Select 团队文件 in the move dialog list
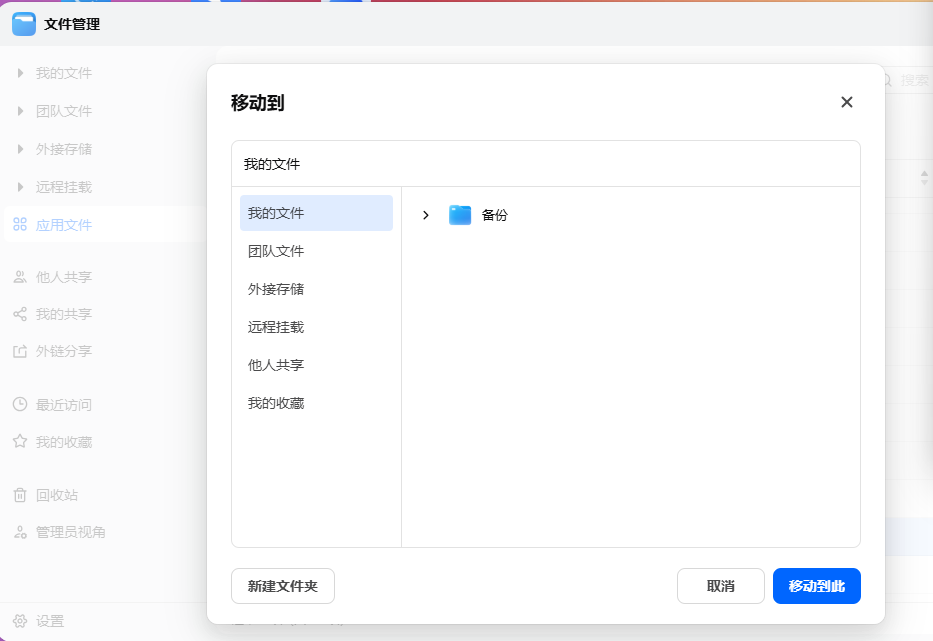 click(276, 251)
